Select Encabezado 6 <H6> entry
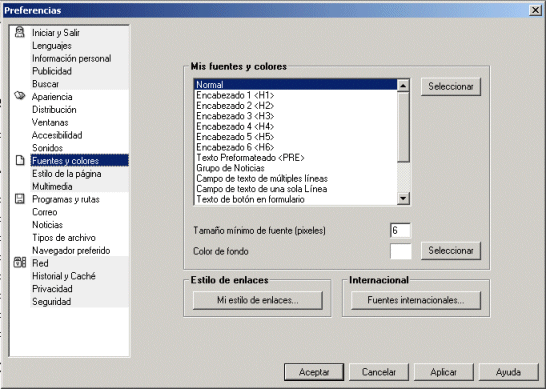 (x=296, y=147)
